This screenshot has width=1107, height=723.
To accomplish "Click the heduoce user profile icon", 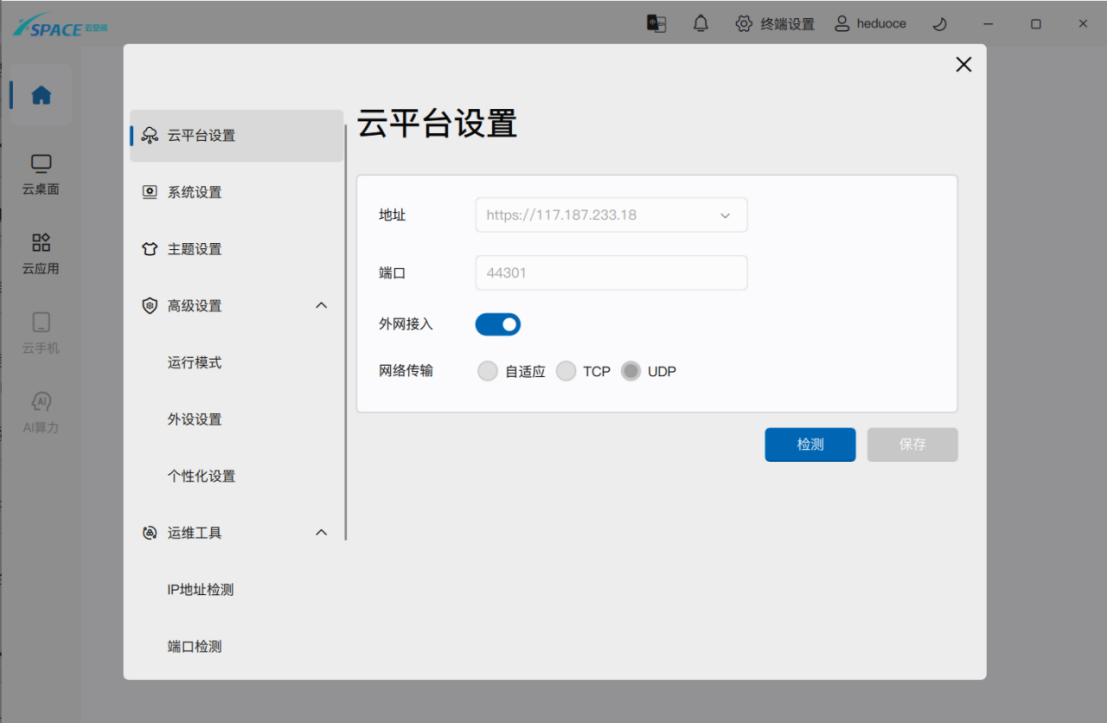I will pyautogui.click(x=842, y=24).
